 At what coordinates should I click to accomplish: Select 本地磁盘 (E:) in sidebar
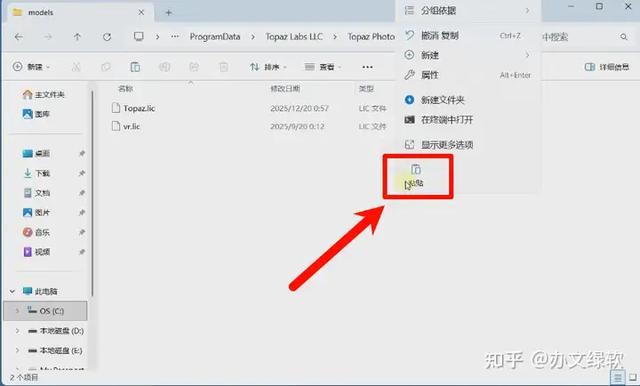pos(55,351)
